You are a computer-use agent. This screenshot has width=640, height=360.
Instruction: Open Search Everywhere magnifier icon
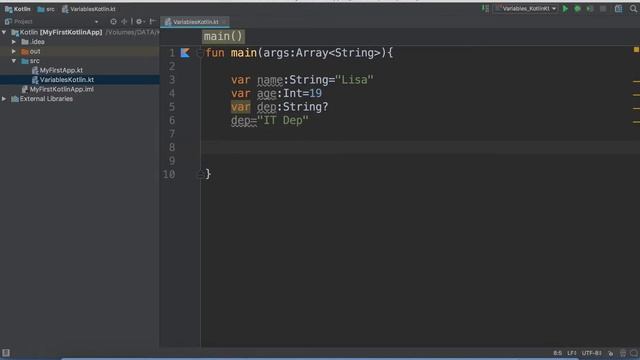pyautogui.click(x=633, y=9)
